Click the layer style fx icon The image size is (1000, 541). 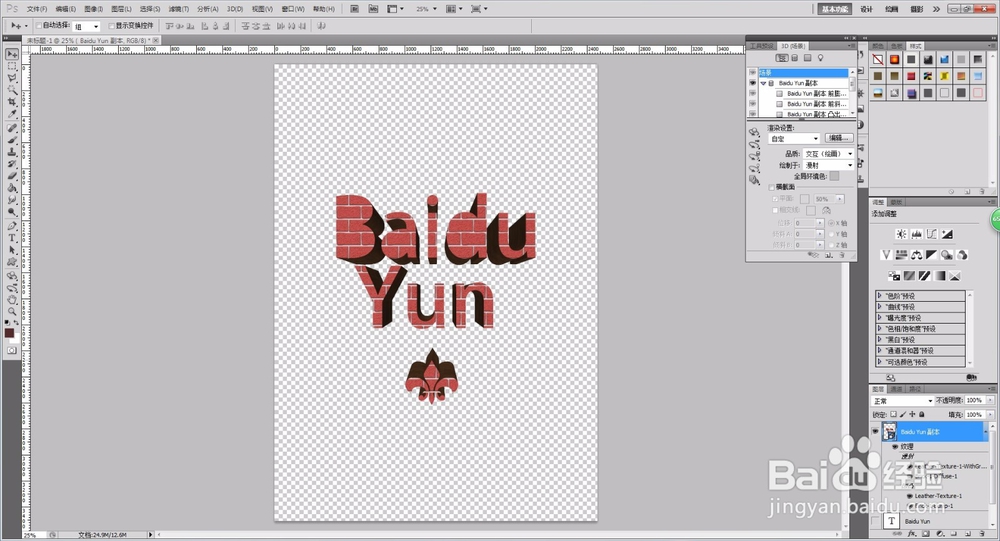[911, 533]
